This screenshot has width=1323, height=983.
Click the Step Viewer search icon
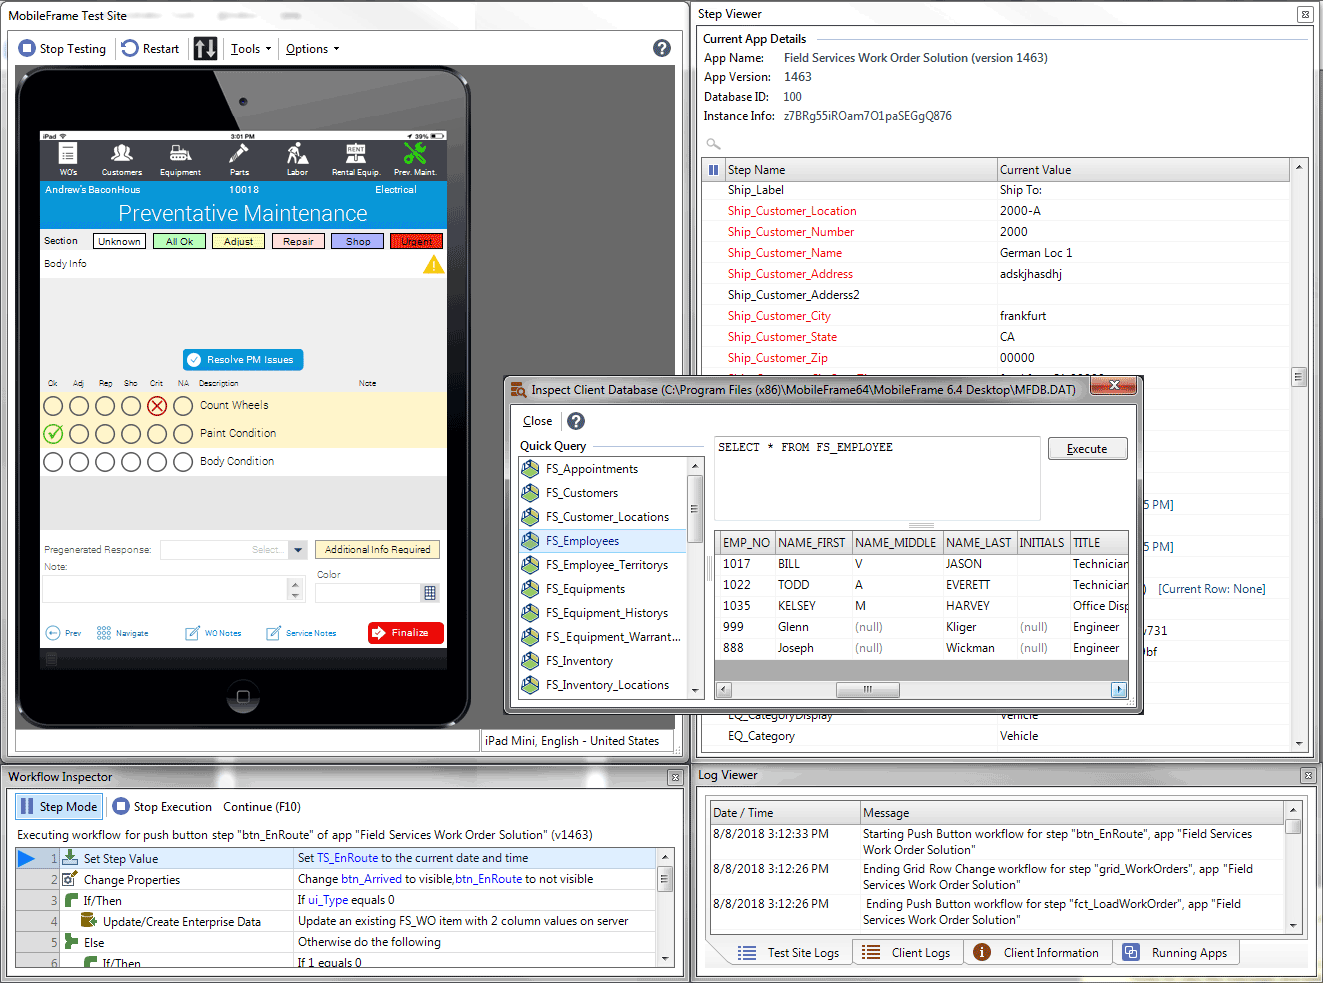coord(713,144)
